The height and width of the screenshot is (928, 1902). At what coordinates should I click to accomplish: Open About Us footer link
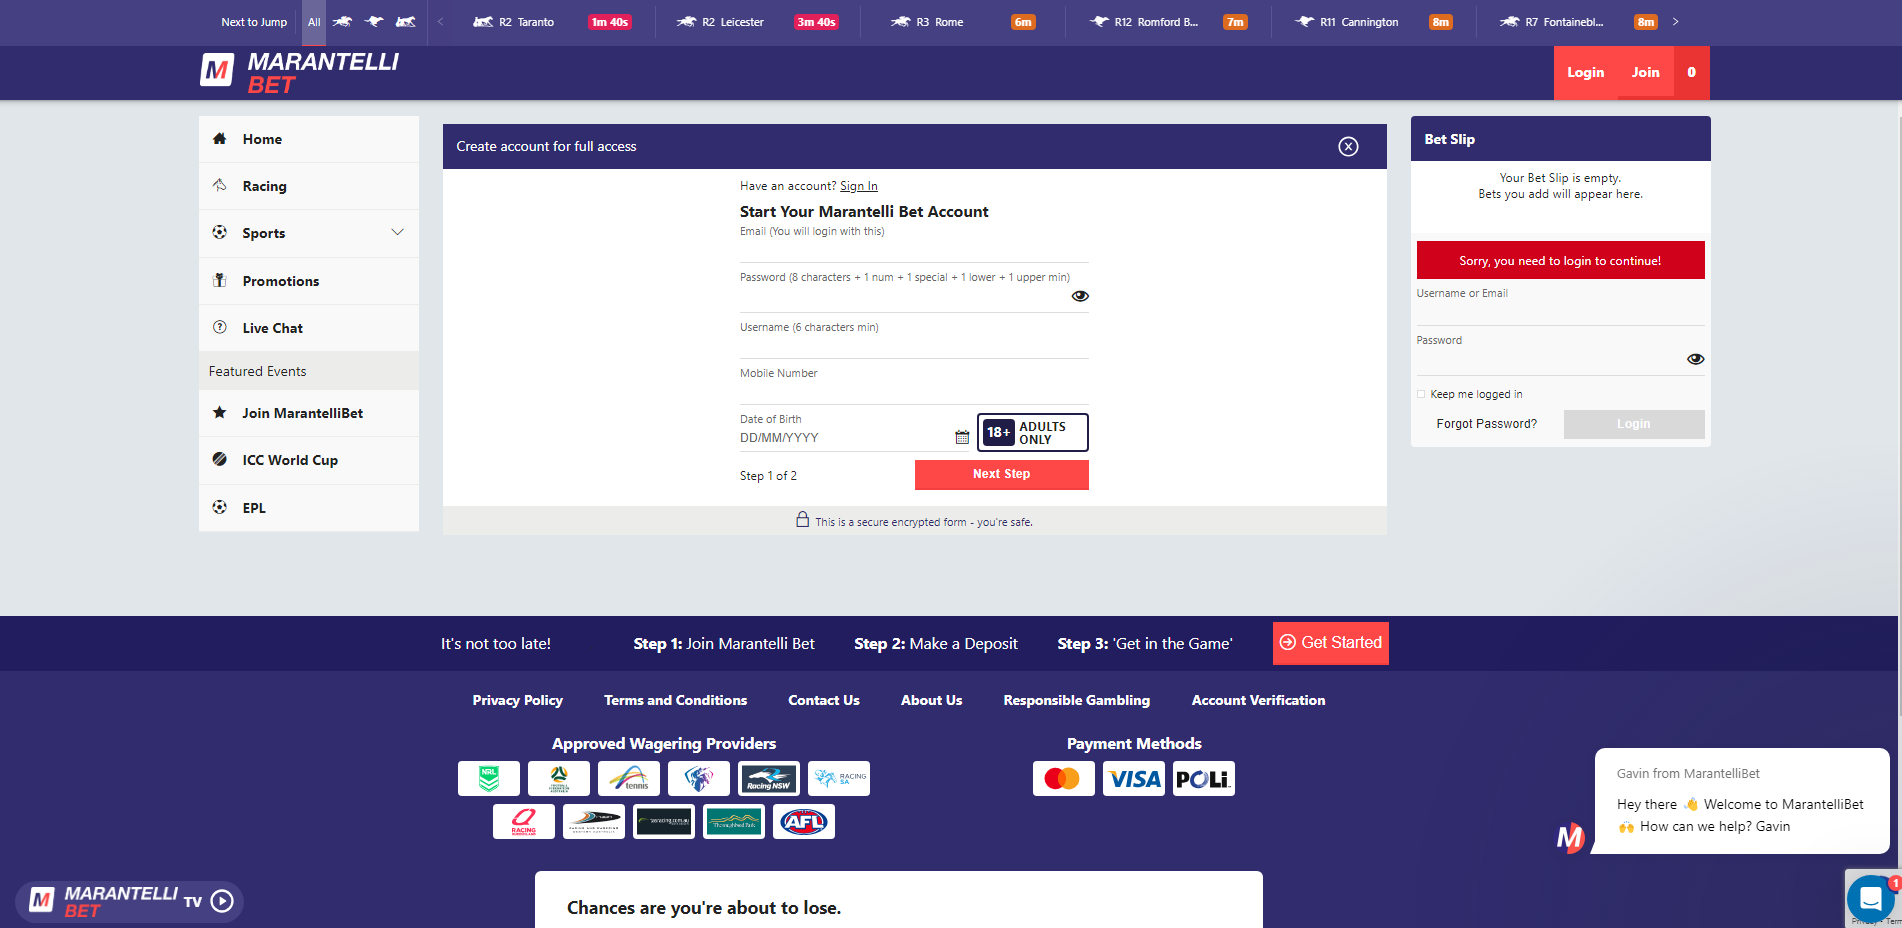931,700
